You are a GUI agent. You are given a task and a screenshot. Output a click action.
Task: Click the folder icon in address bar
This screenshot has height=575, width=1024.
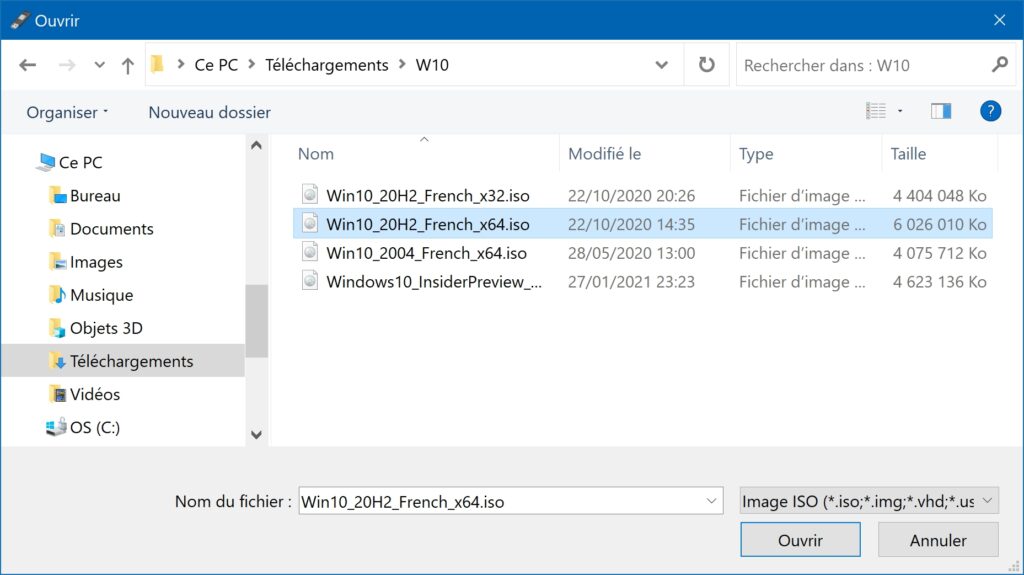157,64
